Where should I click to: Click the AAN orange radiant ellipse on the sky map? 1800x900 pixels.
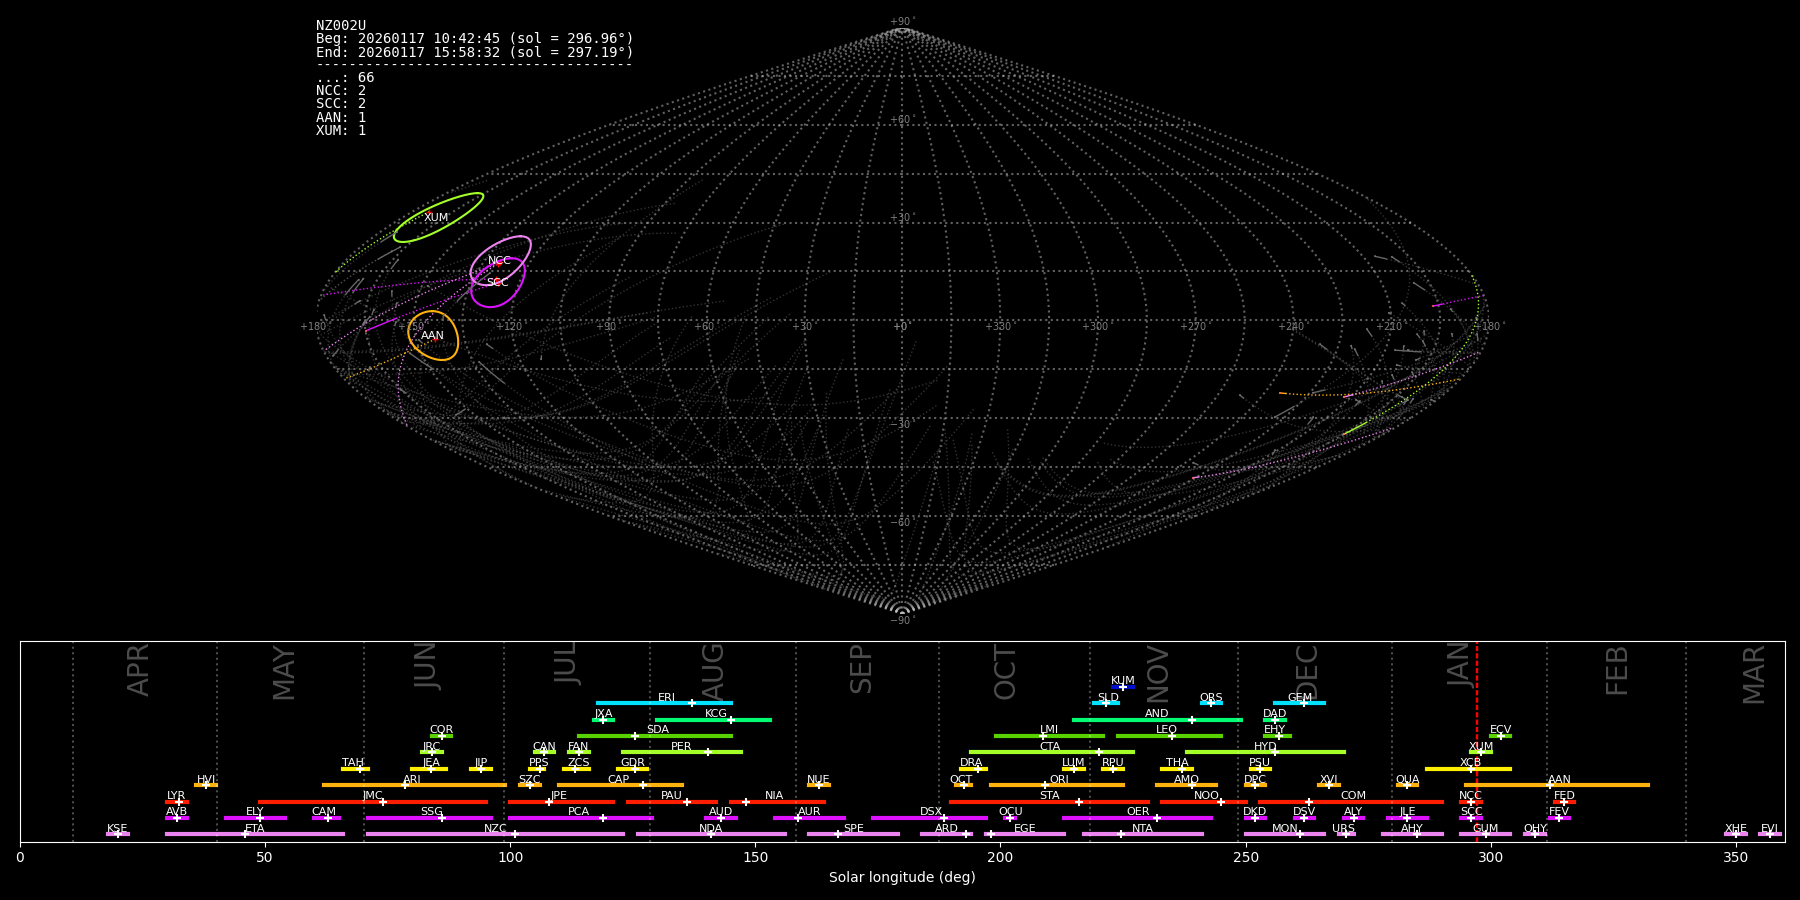[433, 335]
